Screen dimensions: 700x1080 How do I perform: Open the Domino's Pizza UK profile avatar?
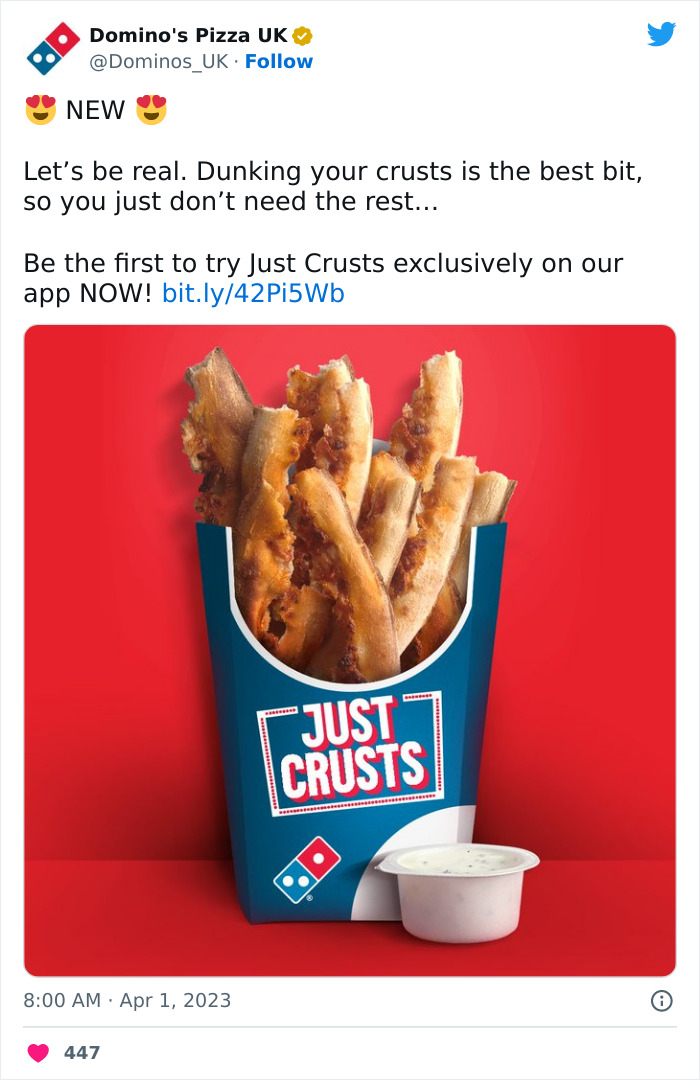point(53,48)
